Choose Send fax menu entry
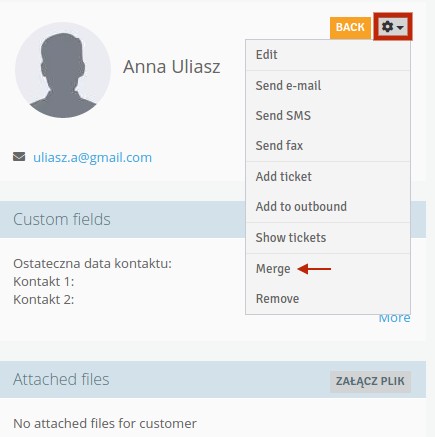The height and width of the screenshot is (437, 435). click(x=328, y=146)
